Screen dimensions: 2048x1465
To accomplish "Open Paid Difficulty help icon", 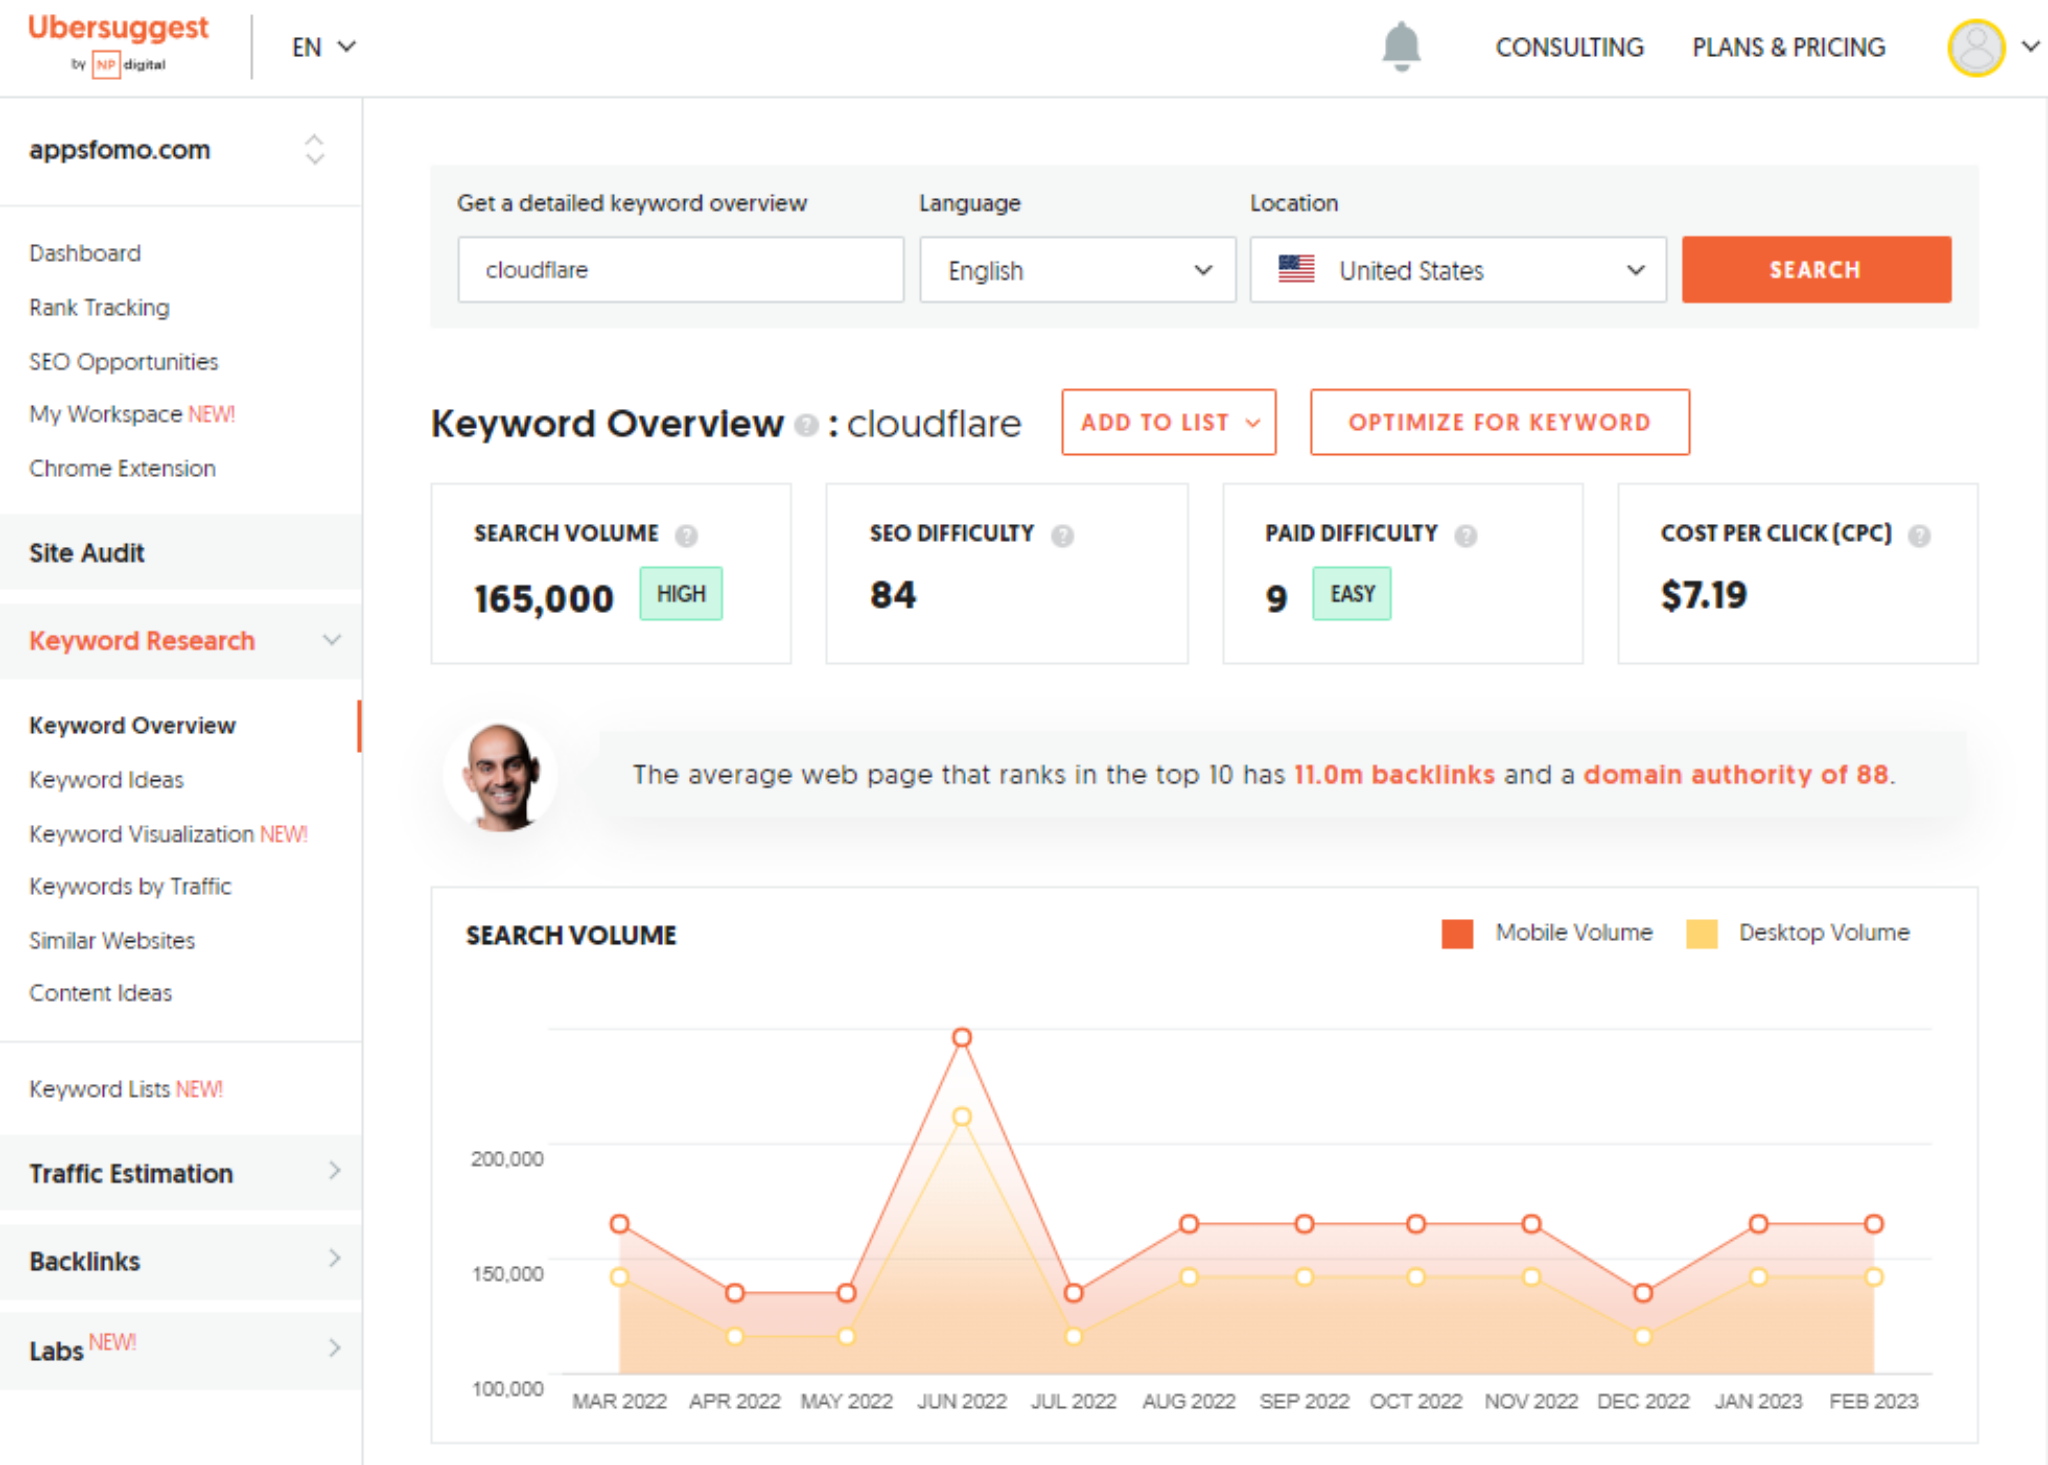I will point(1465,535).
